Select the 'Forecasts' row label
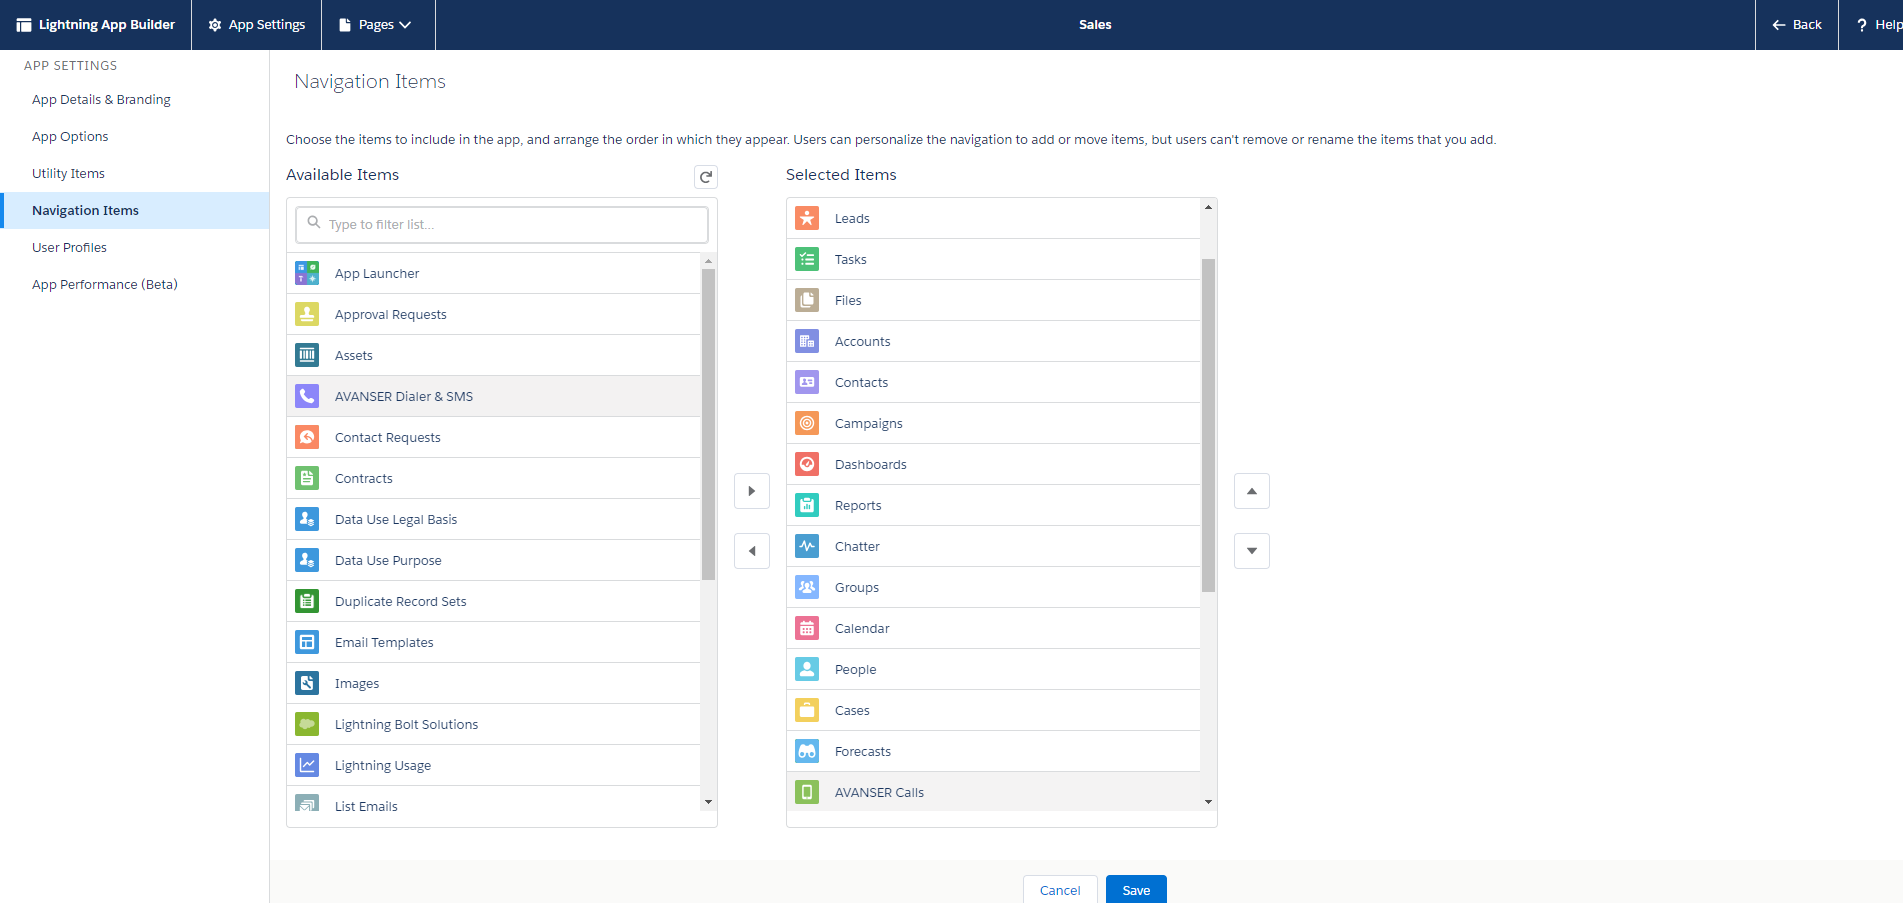The height and width of the screenshot is (903, 1903). 862,751
